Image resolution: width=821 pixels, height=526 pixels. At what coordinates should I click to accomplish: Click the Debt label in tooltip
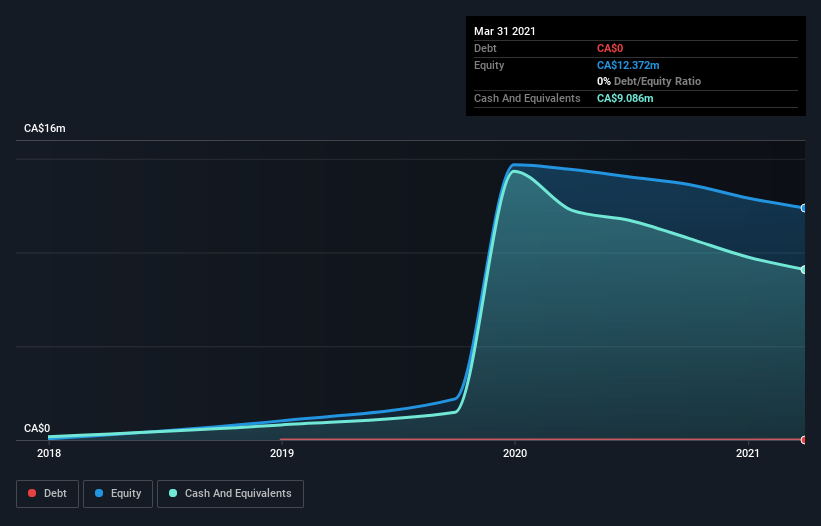485,49
